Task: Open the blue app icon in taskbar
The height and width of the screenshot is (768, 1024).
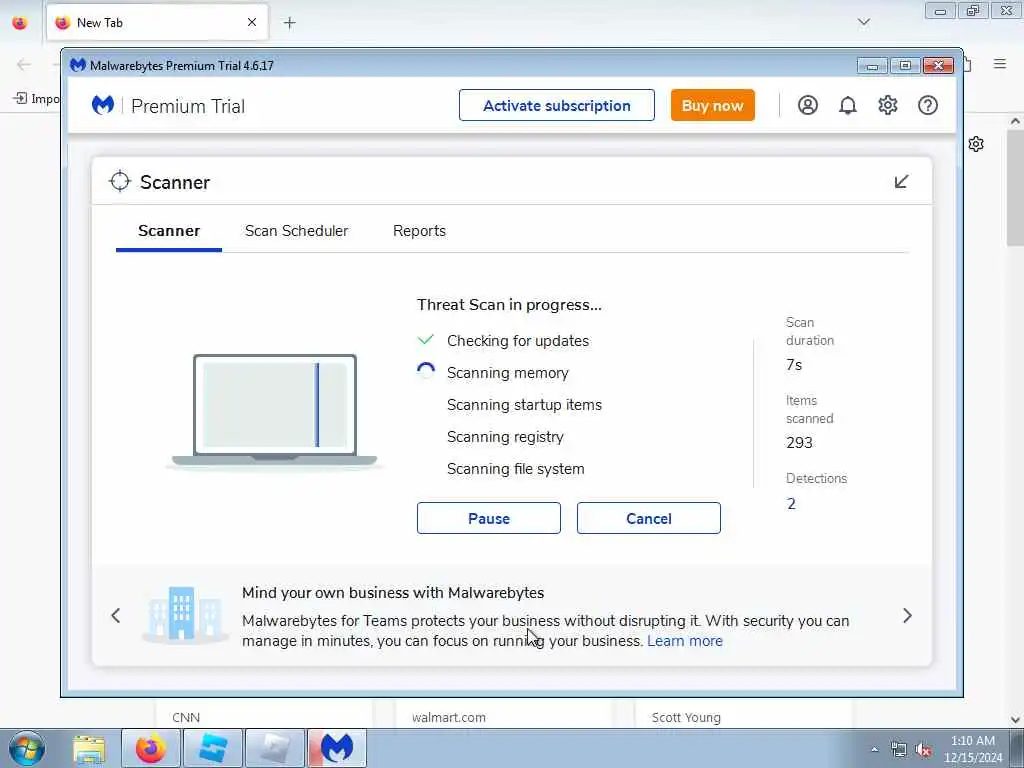Action: pyautogui.click(x=212, y=748)
